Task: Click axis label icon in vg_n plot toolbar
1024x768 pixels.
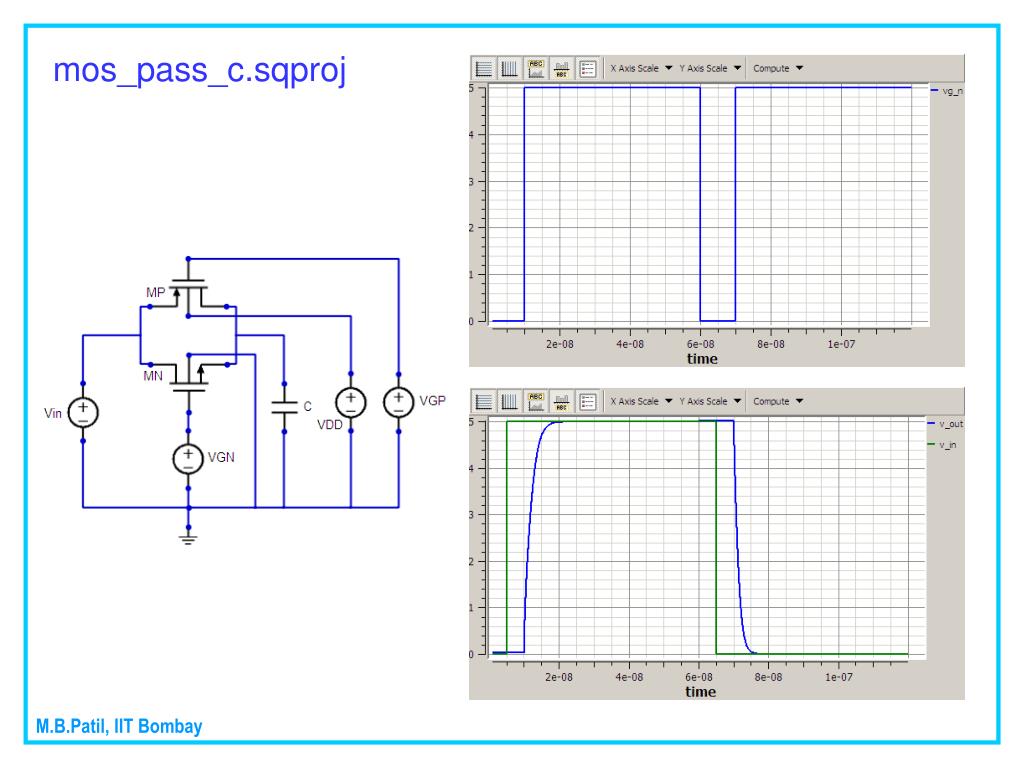Action: [561, 69]
